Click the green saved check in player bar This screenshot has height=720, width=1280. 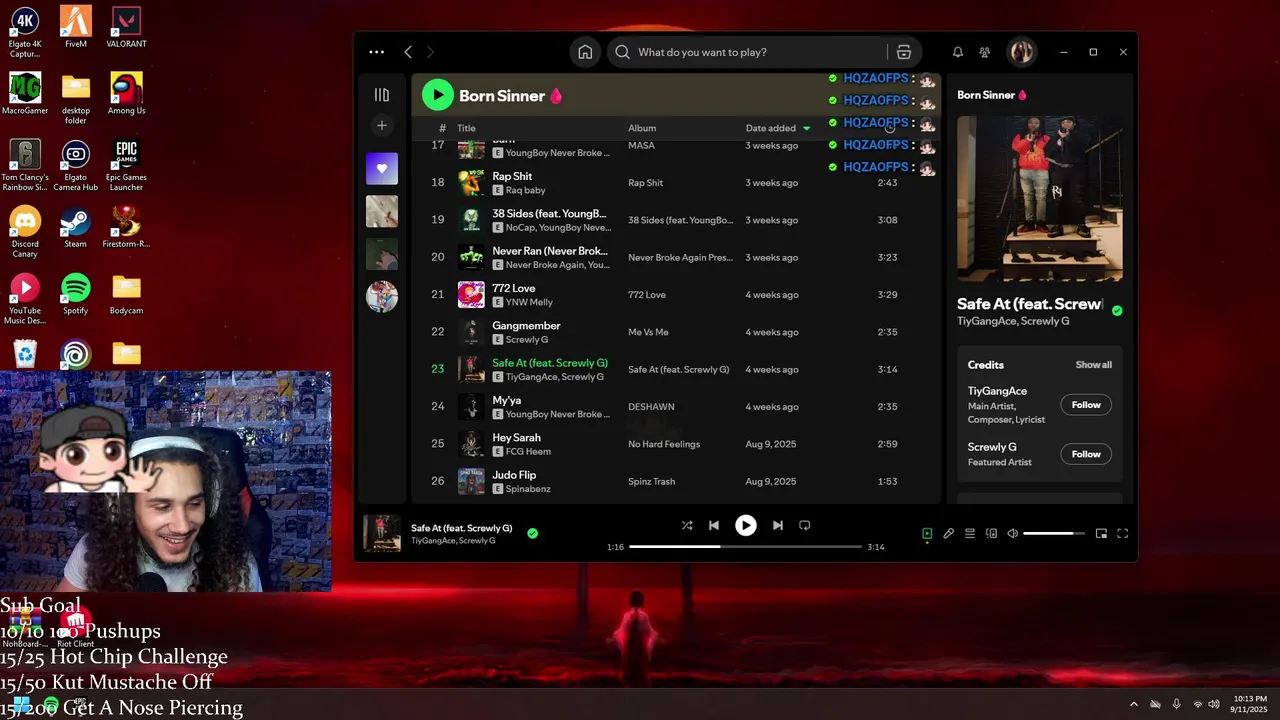click(532, 534)
